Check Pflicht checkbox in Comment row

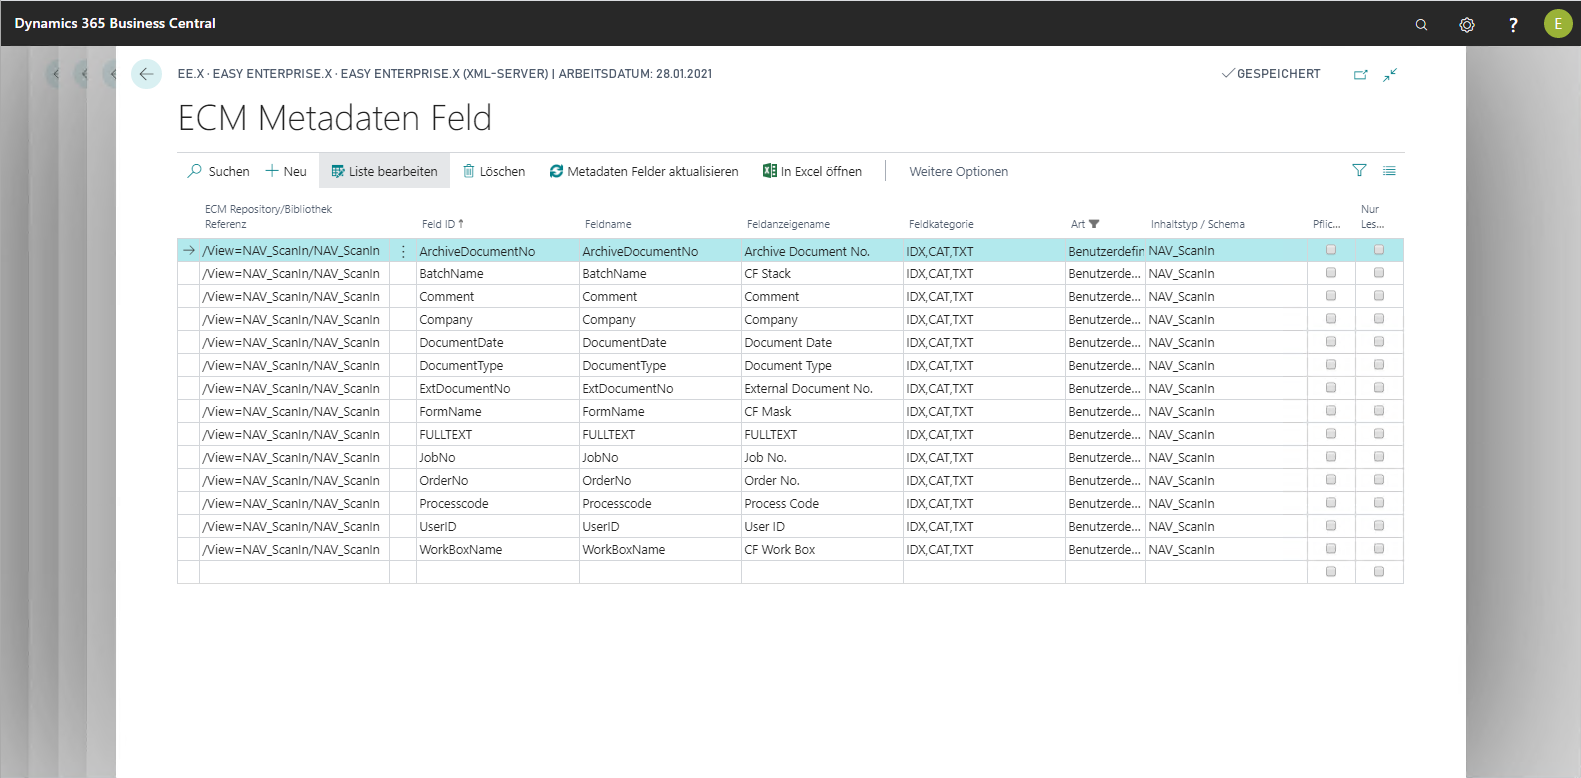[x=1330, y=296]
